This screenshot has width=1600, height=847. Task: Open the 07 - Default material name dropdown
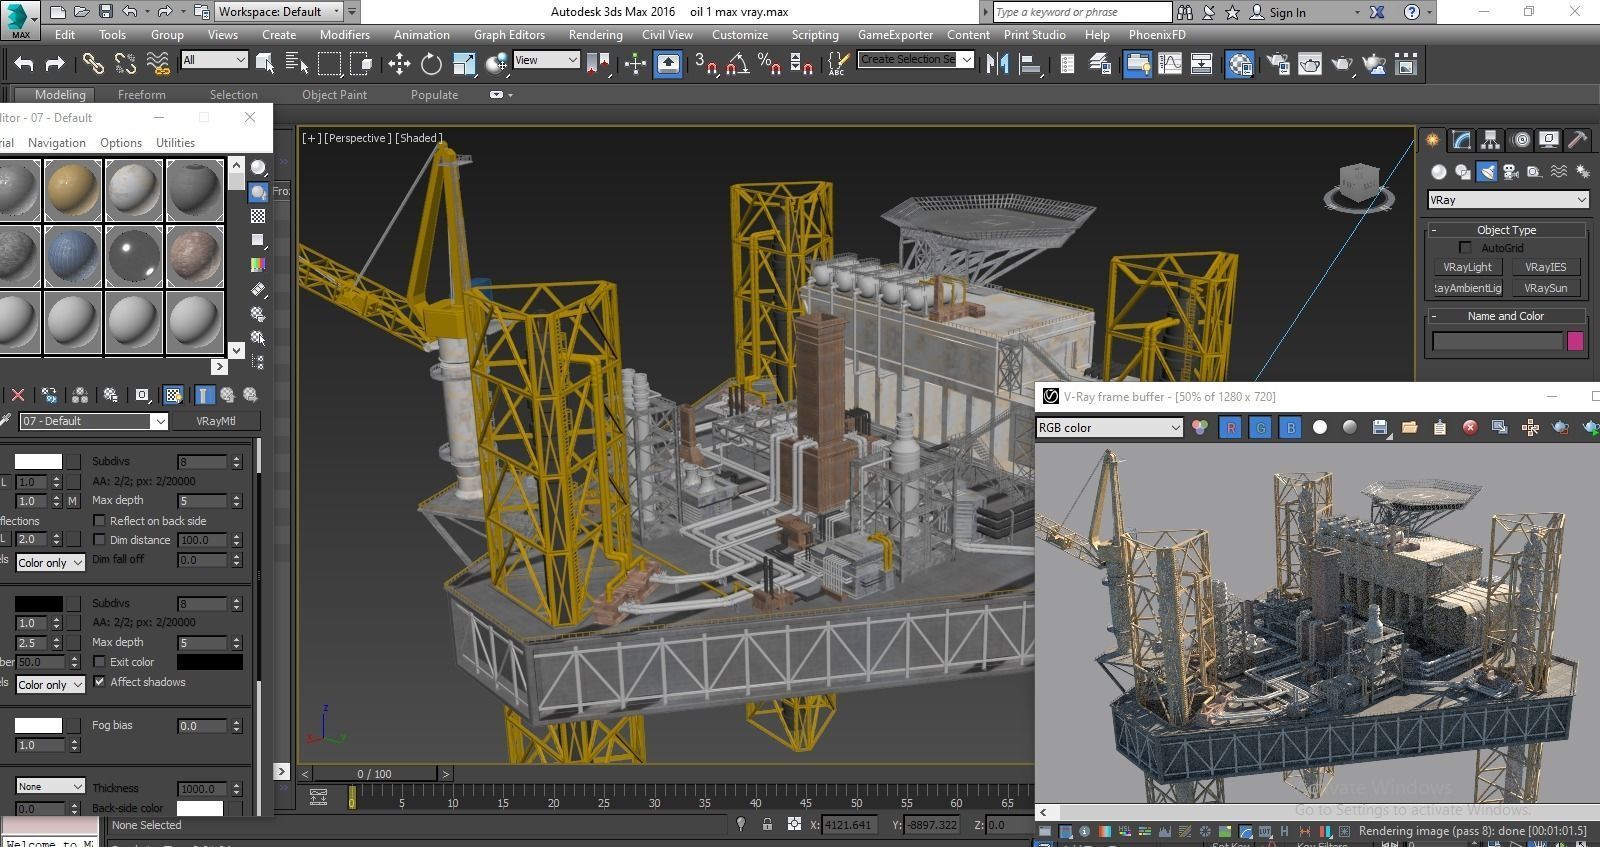pos(93,421)
